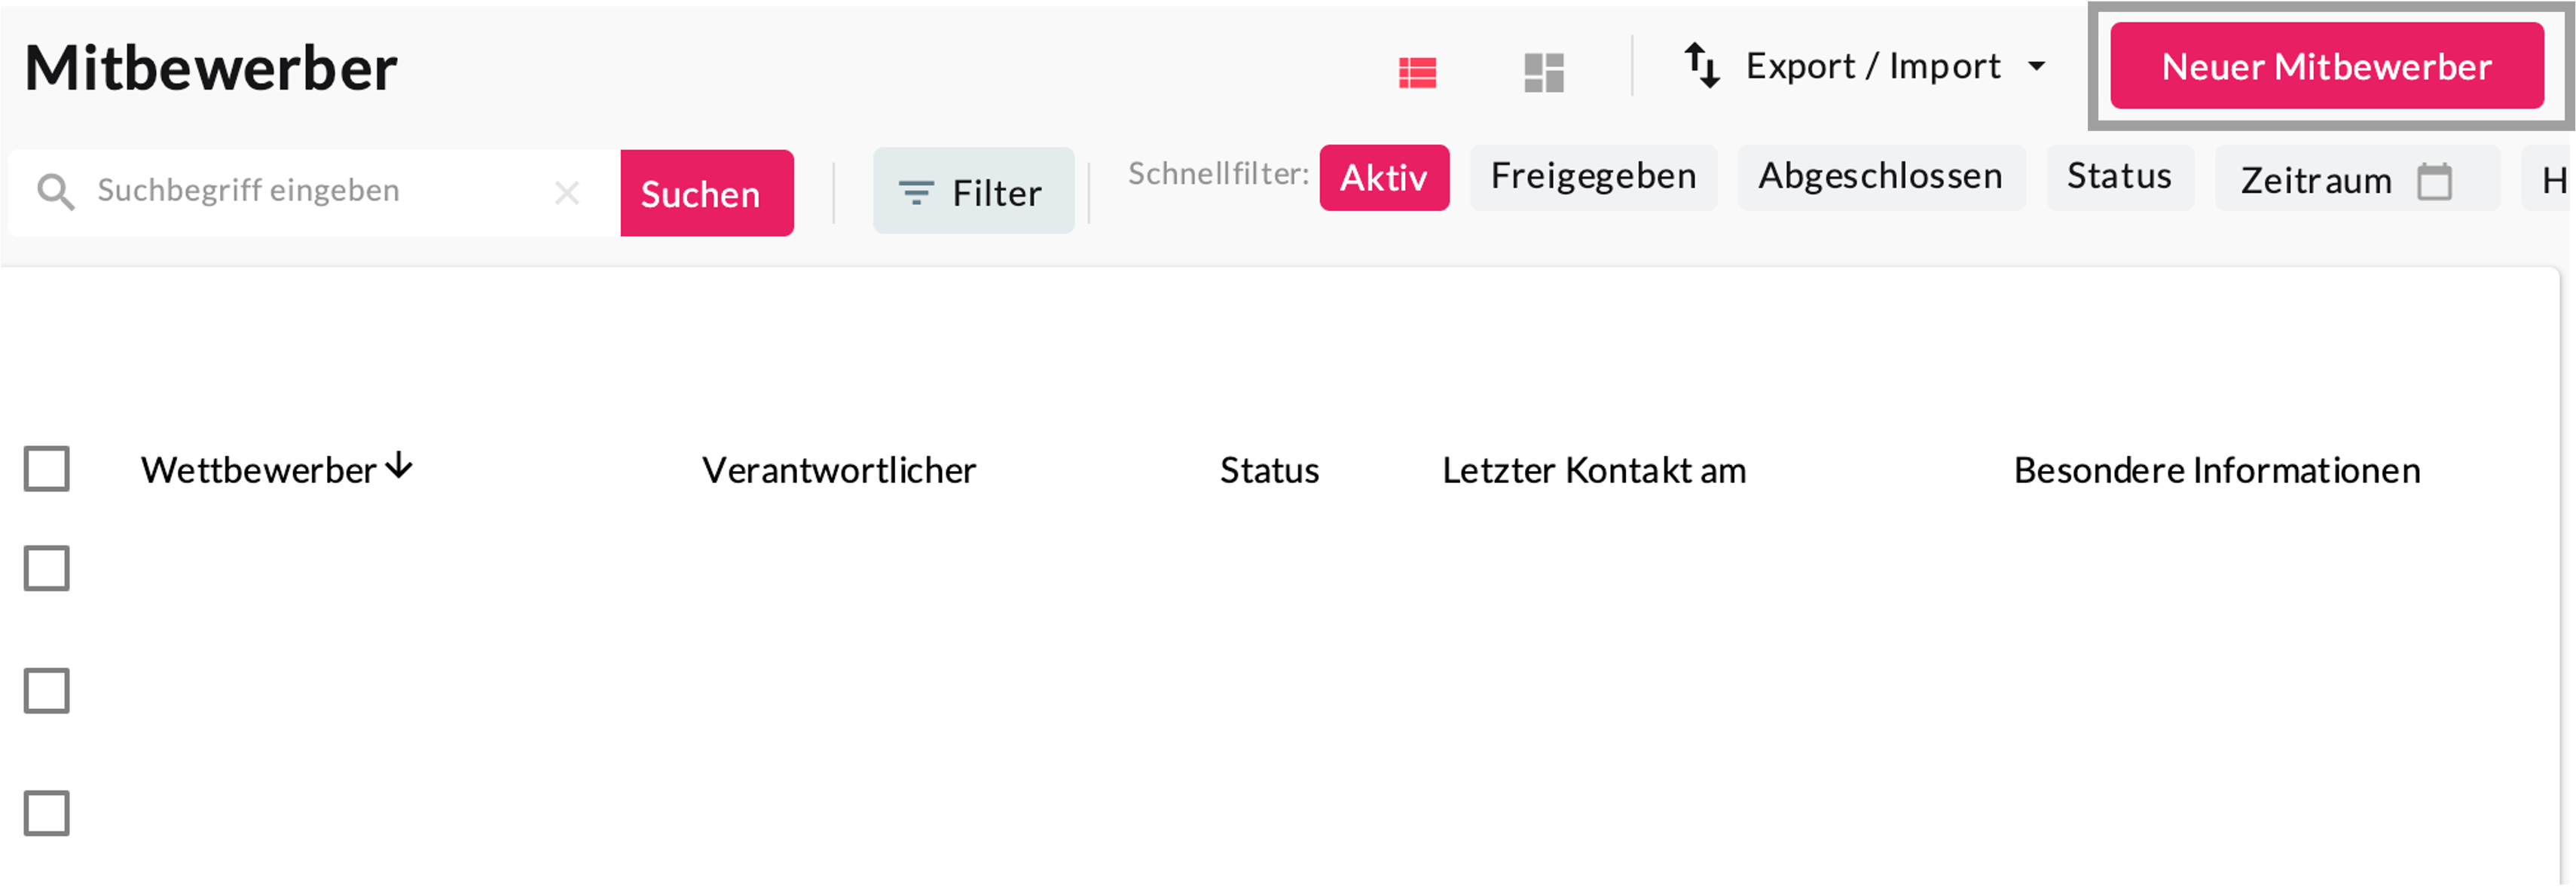2576x887 pixels.
Task: Toggle the select-all header checkbox
Action: click(47, 468)
